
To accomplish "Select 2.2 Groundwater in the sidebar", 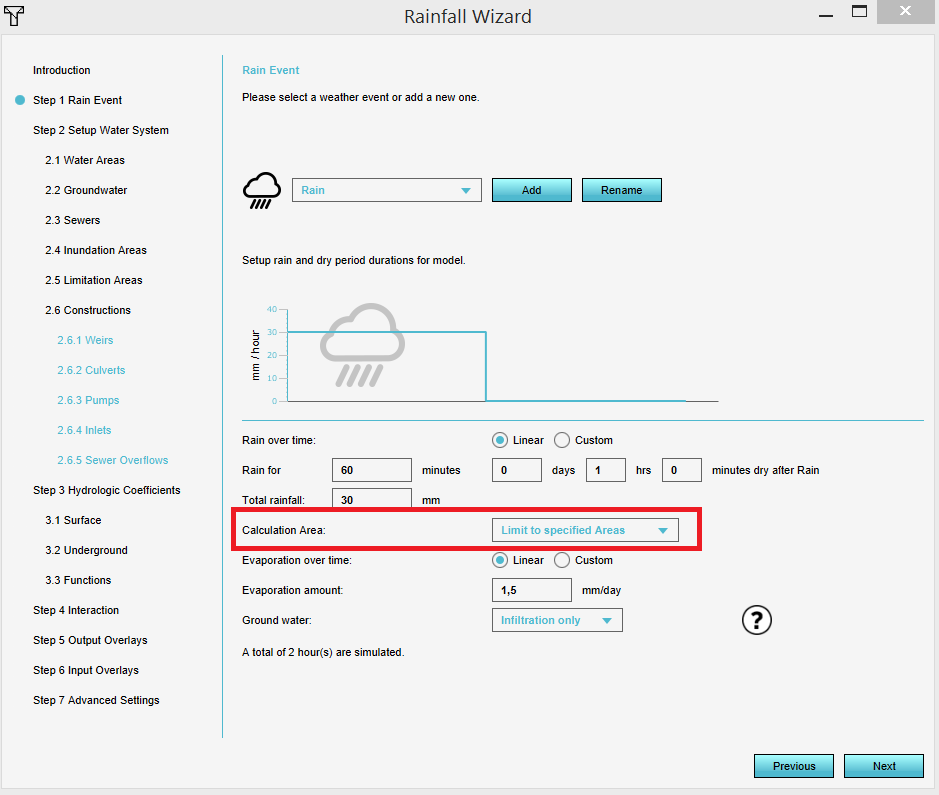I will pyautogui.click(x=86, y=190).
